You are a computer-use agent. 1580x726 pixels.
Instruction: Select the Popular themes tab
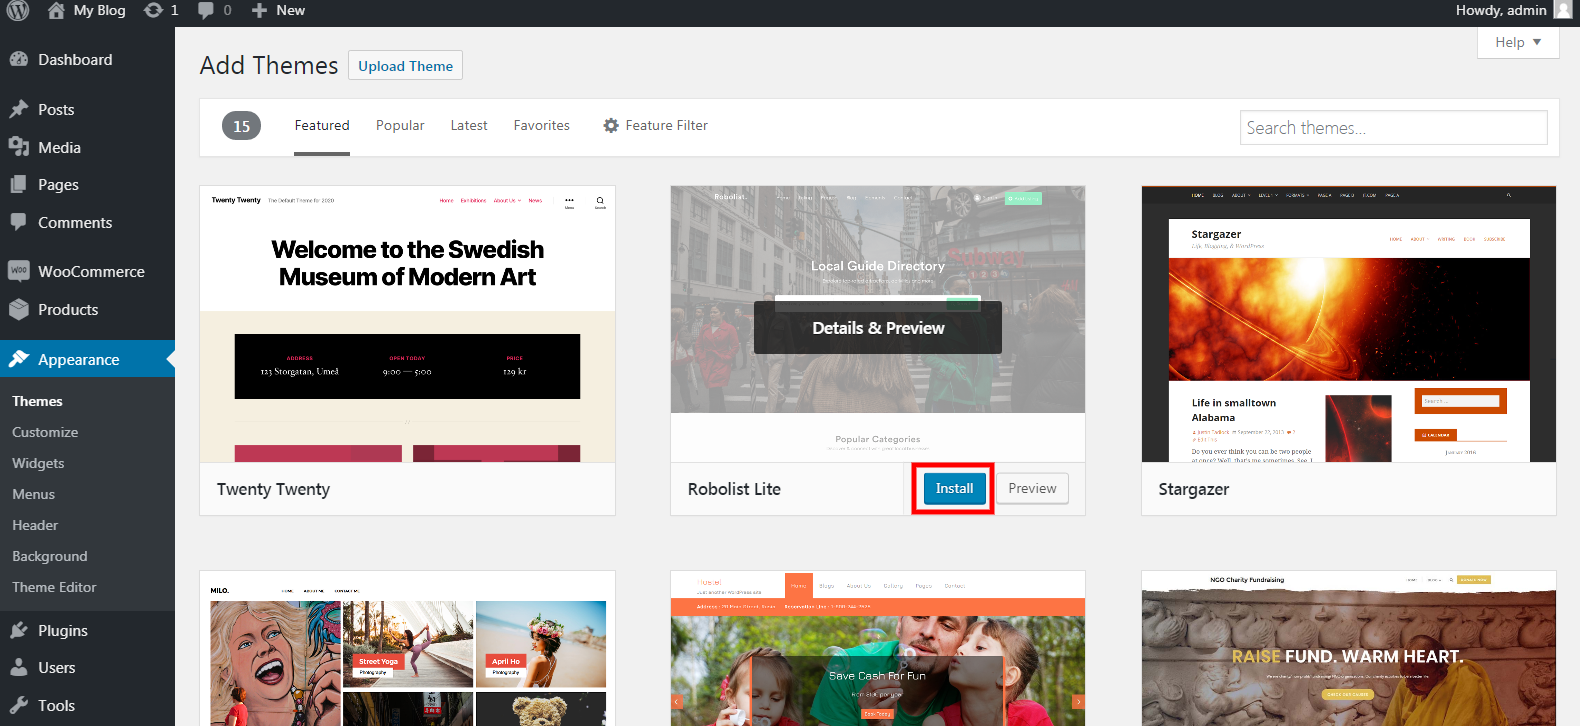coord(400,125)
